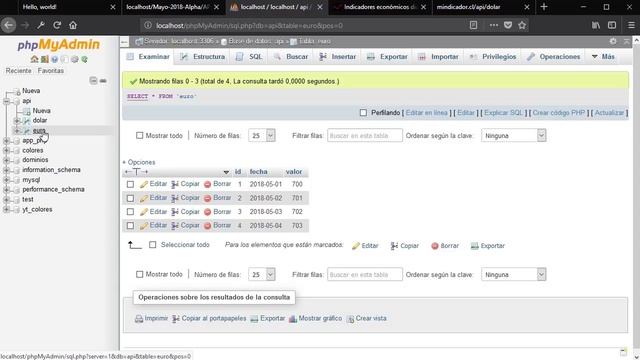Bookmark this page with star icon
640x360 pixels.
522,25
